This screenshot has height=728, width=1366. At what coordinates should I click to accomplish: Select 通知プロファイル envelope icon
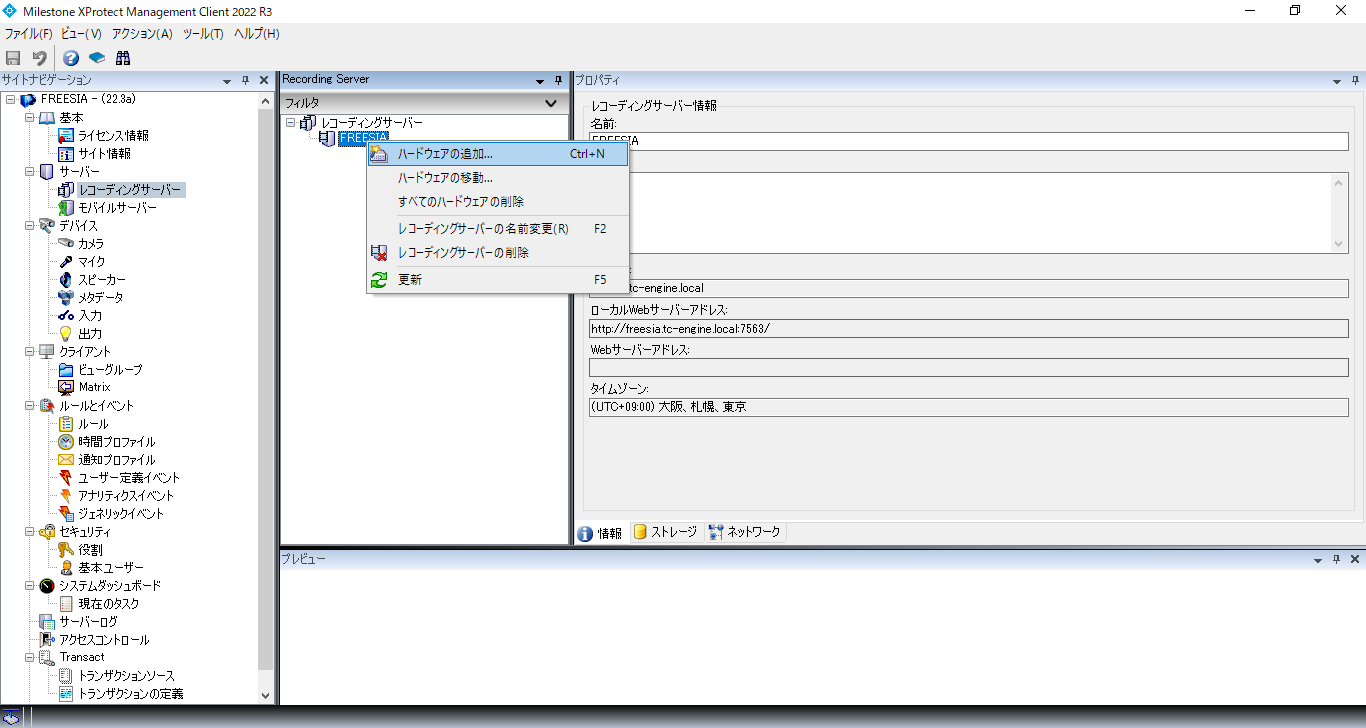[66, 460]
